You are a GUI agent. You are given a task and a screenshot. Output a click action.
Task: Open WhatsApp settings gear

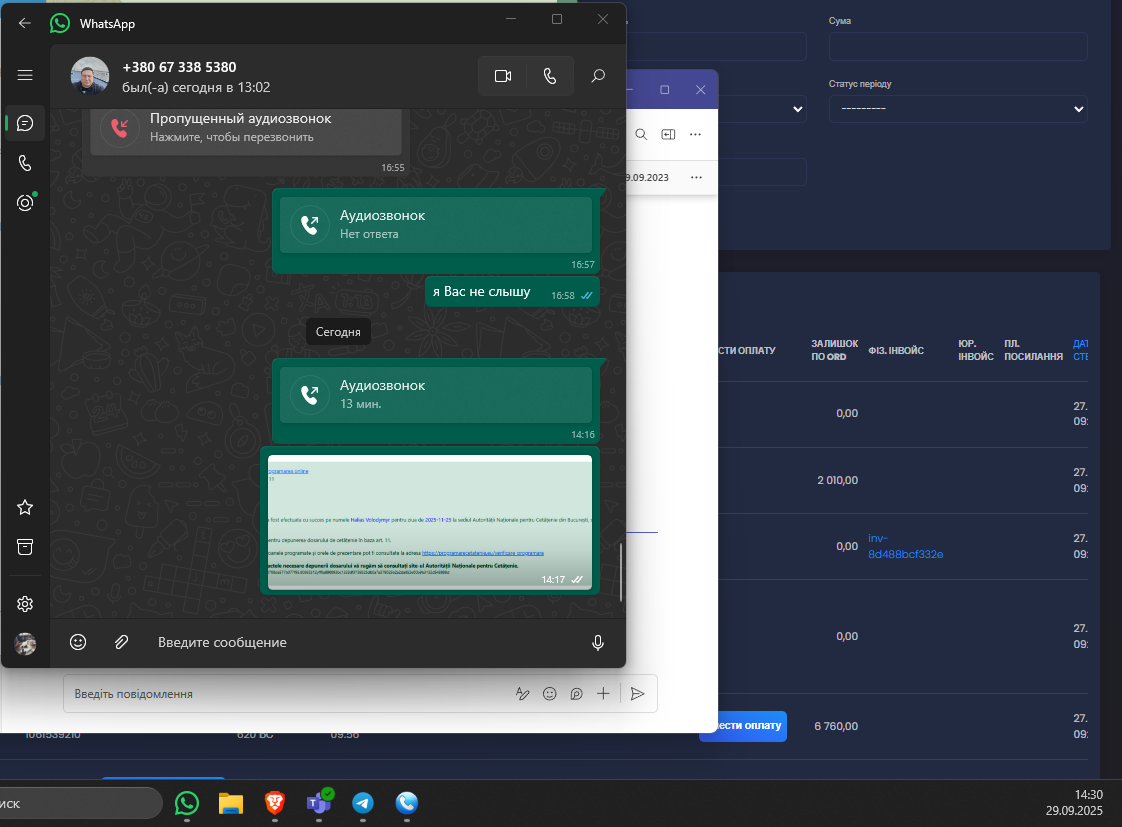(x=25, y=604)
